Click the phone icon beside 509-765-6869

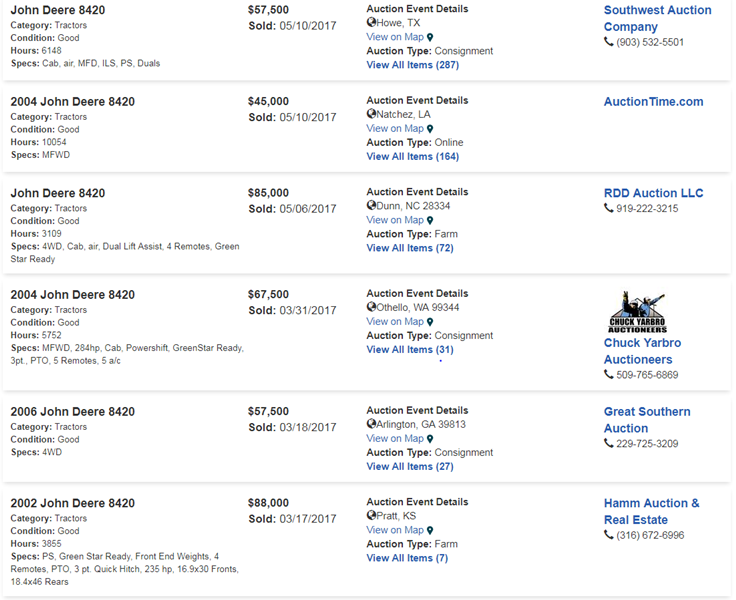coord(609,375)
